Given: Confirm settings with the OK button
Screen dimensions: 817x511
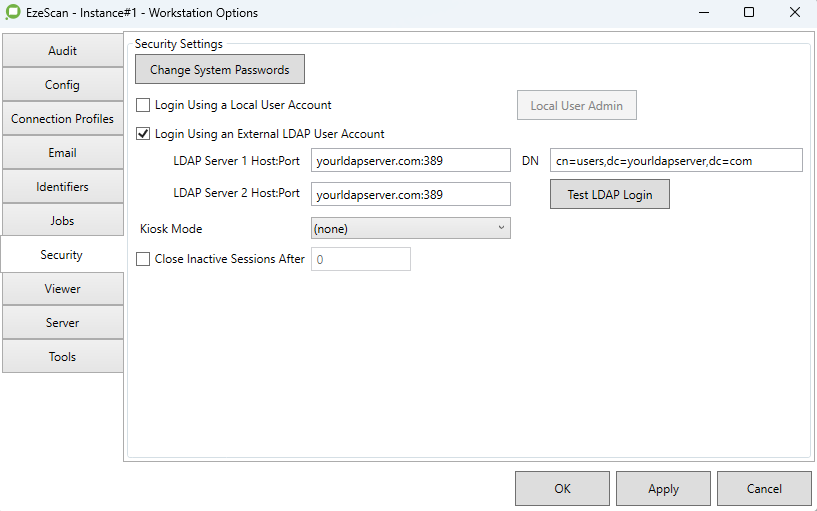Looking at the screenshot, I should tap(562, 489).
